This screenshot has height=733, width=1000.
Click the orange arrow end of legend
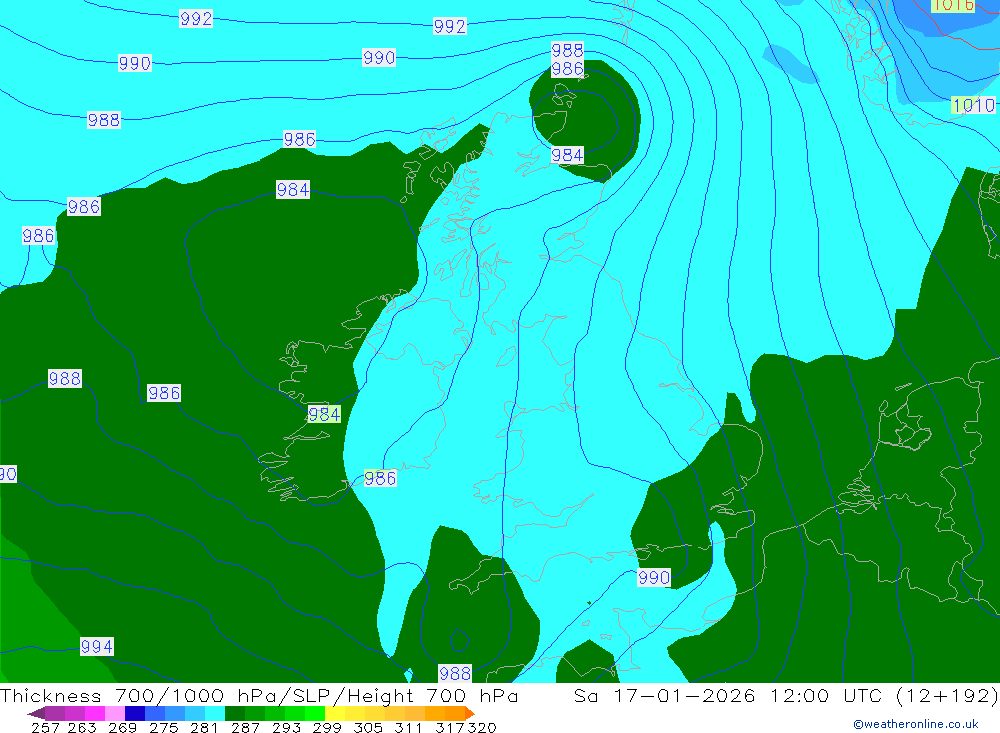coord(470,713)
